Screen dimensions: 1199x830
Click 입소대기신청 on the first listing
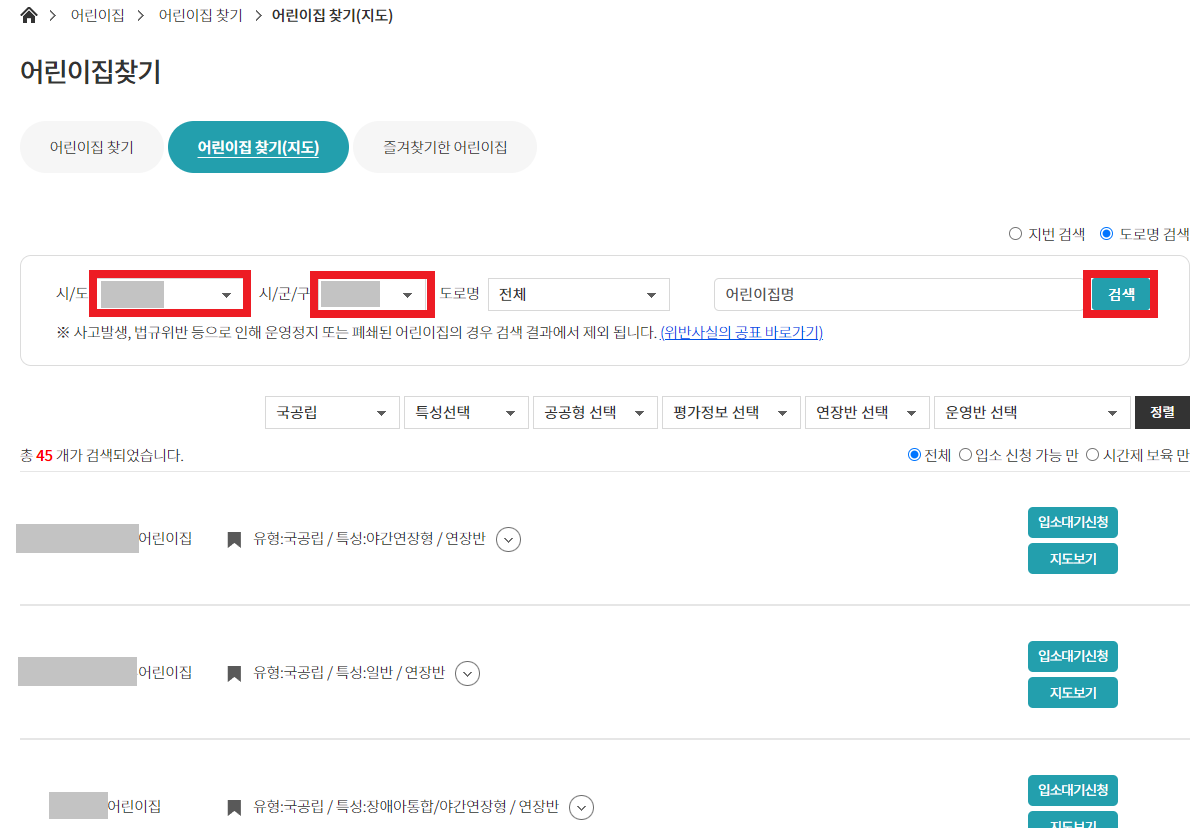pos(1072,521)
